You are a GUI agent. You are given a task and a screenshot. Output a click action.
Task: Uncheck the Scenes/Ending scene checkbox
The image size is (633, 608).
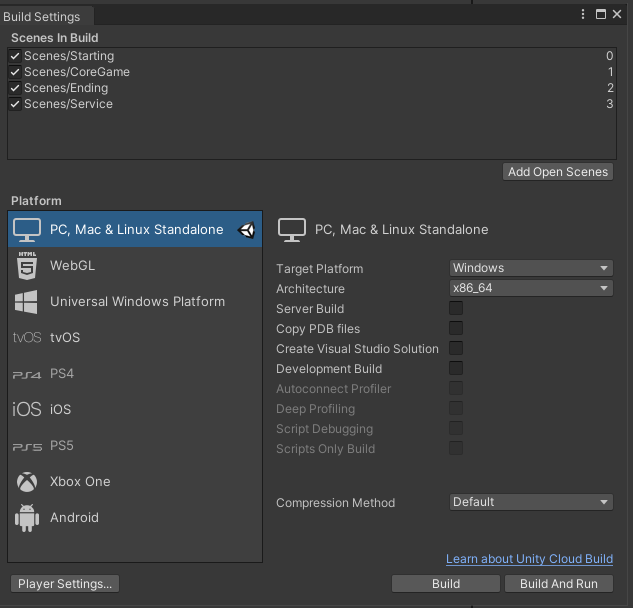point(15,88)
